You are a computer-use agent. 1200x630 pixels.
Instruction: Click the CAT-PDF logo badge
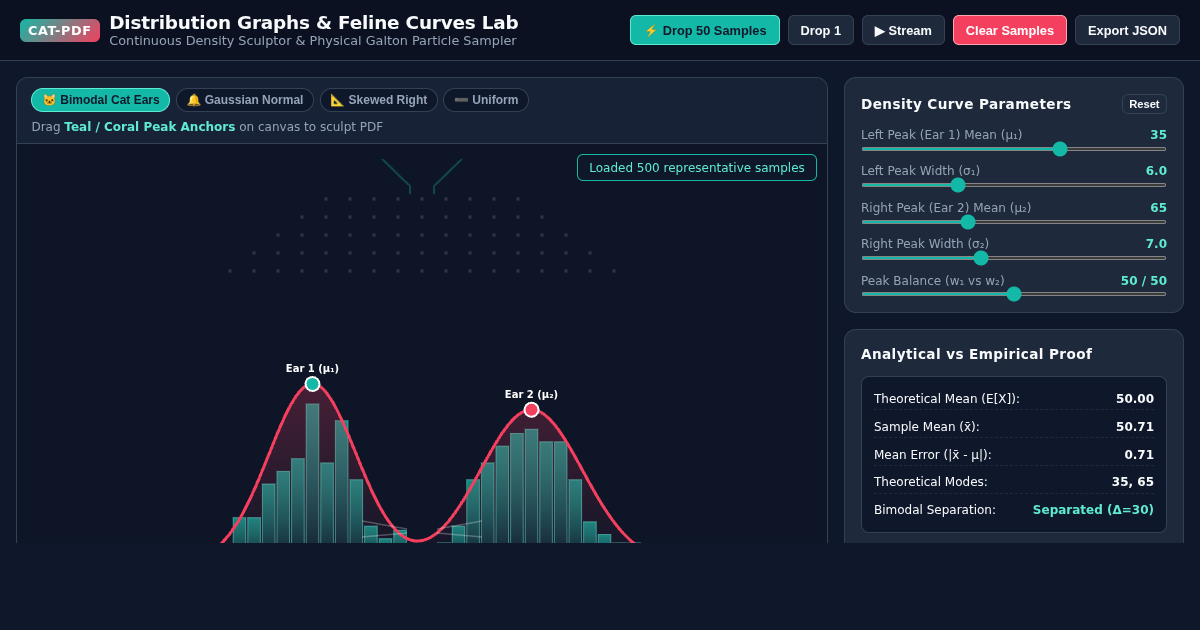(x=60, y=30)
